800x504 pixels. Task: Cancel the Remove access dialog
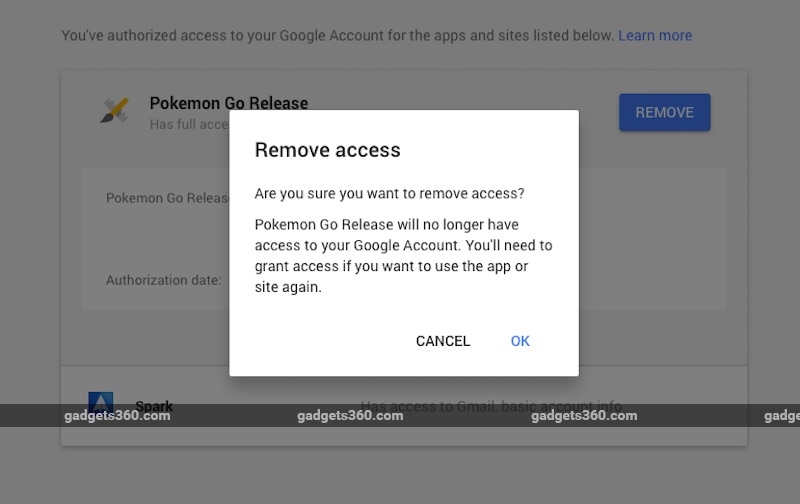pos(443,341)
